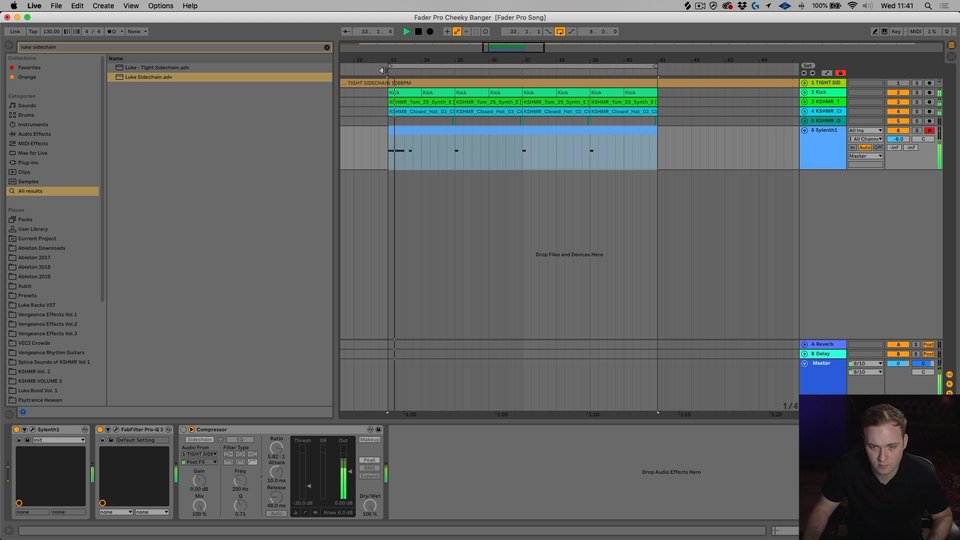Image resolution: width=960 pixels, height=540 pixels.
Task: Unfold track 3 KSHMR_T
Action: click(x=804, y=102)
